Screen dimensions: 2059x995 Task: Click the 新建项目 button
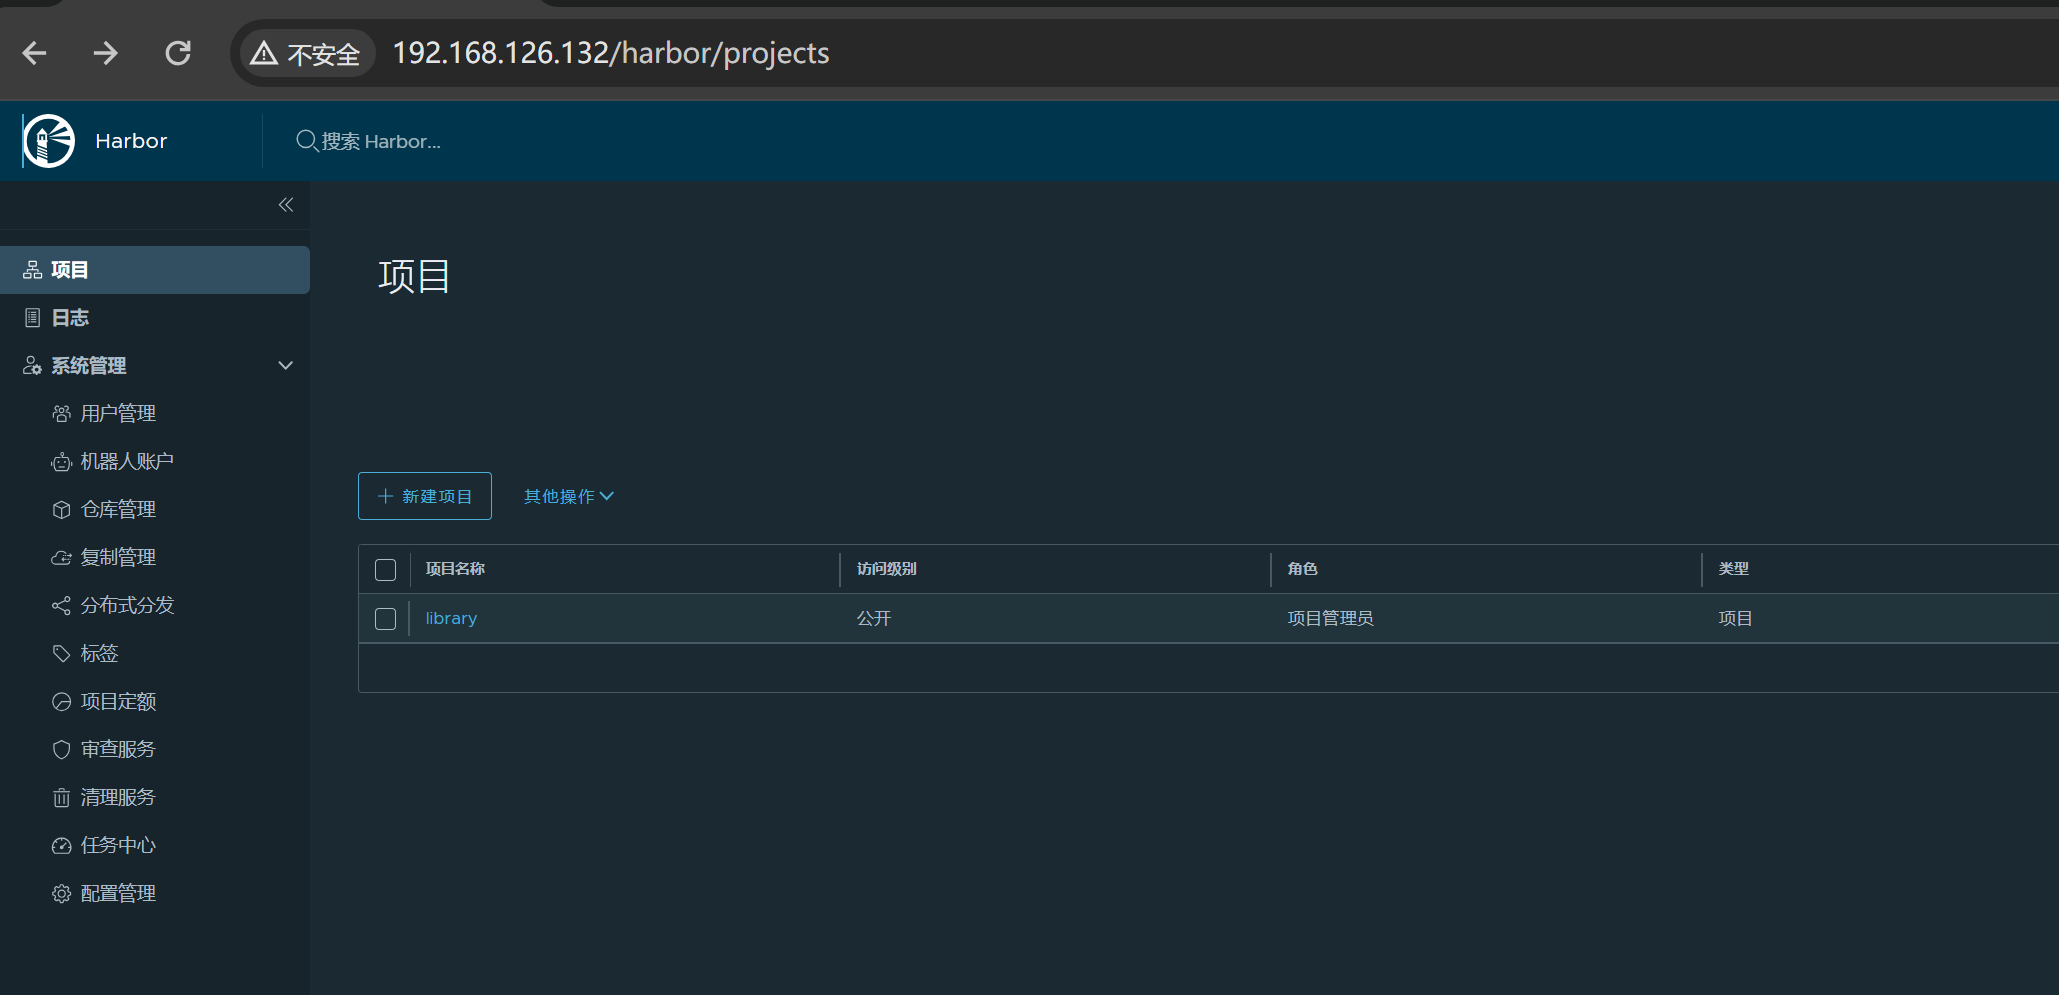click(x=425, y=497)
